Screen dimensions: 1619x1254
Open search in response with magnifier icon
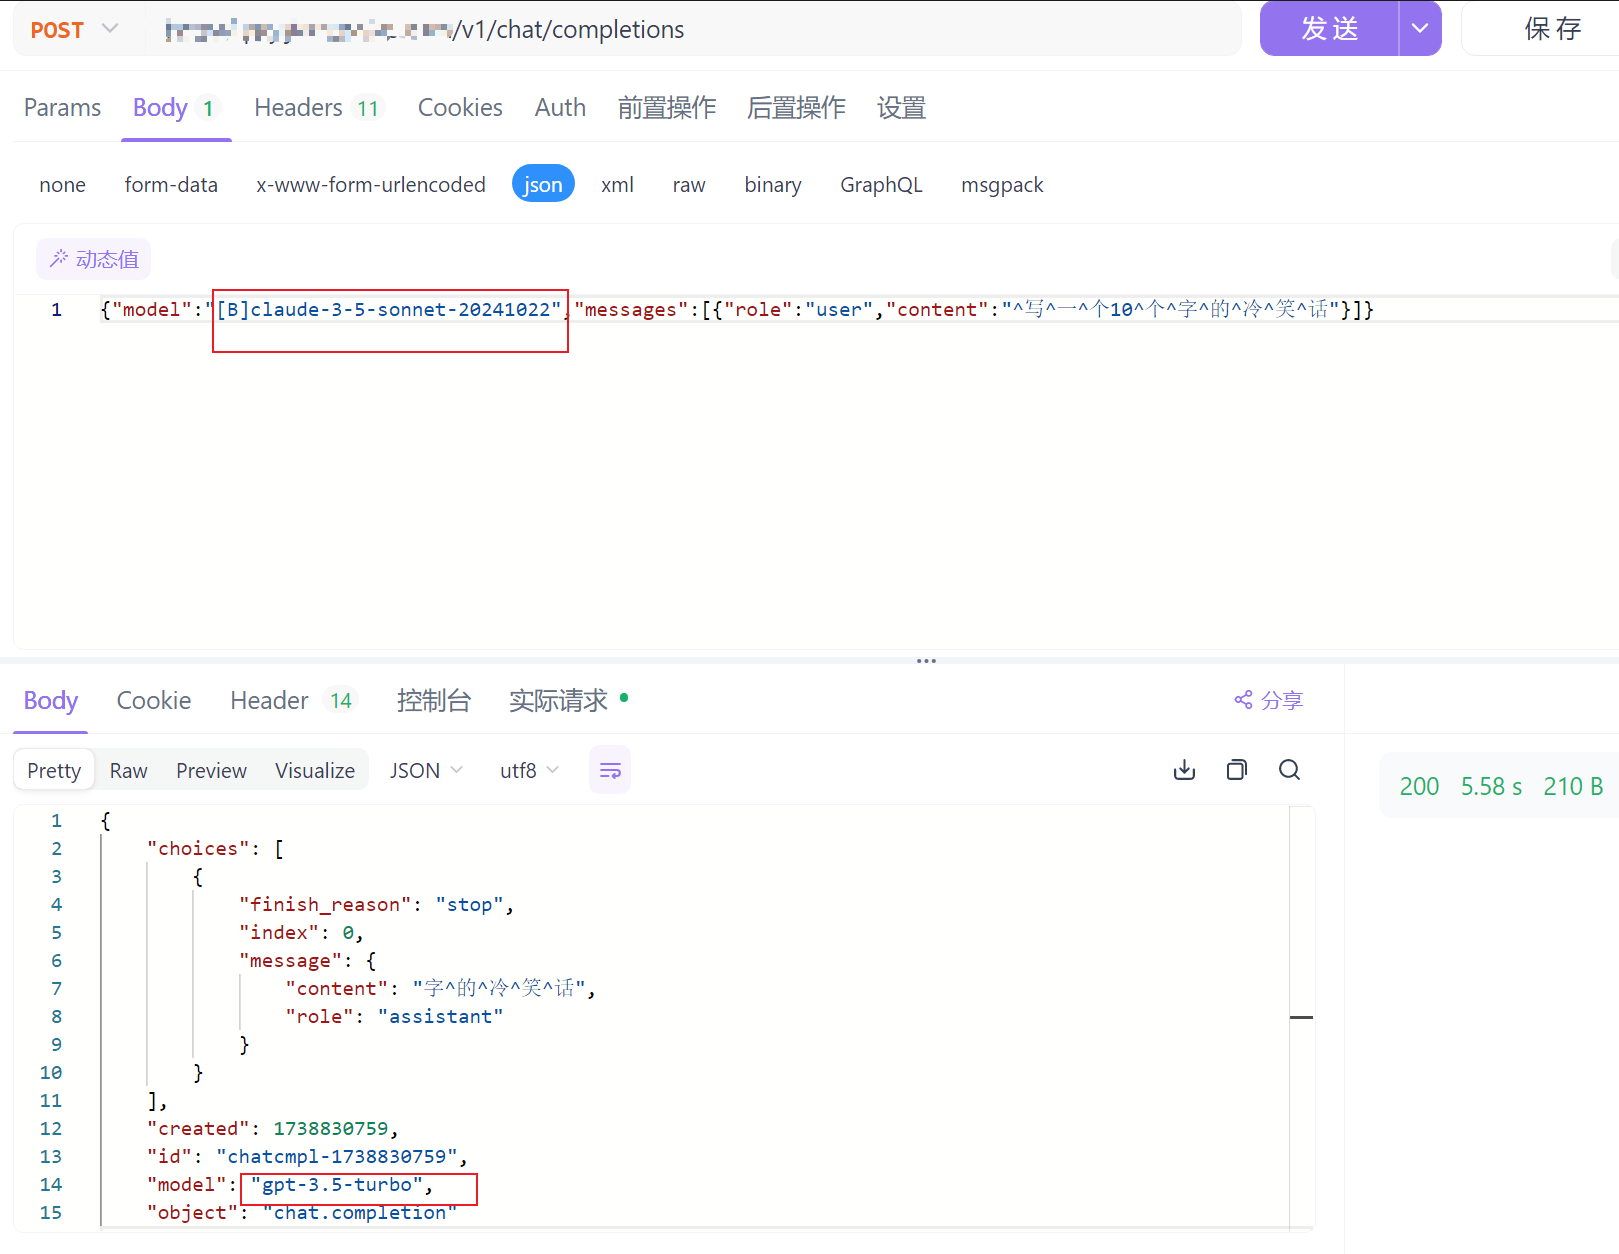(x=1290, y=770)
